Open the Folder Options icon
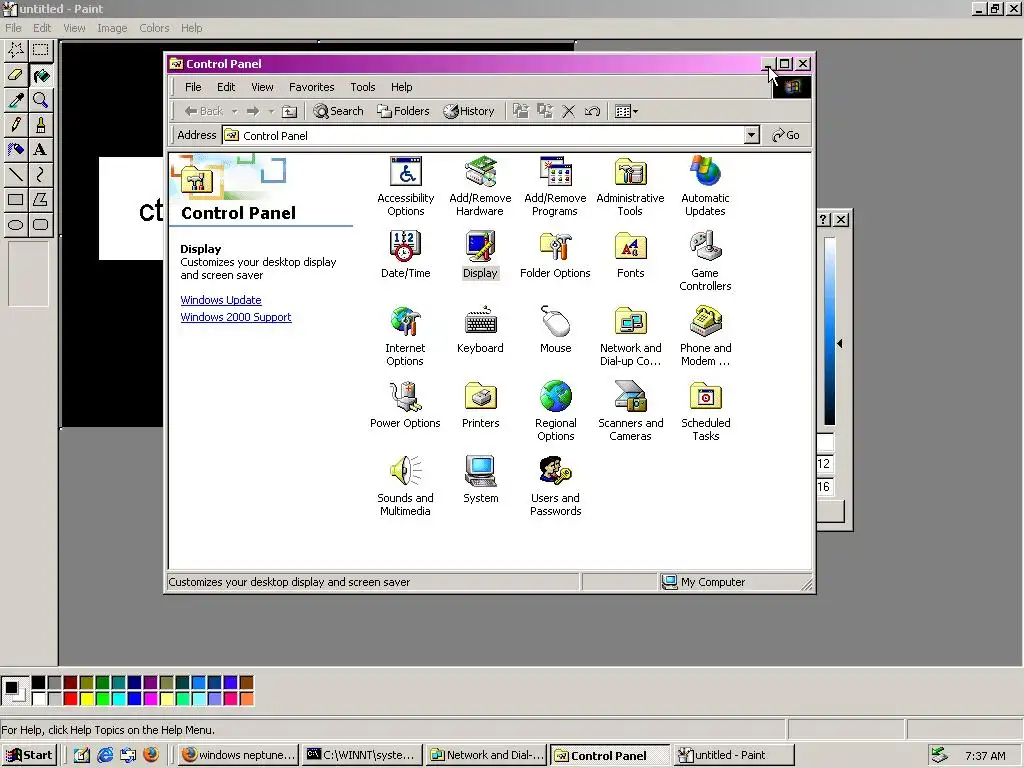 tap(555, 255)
